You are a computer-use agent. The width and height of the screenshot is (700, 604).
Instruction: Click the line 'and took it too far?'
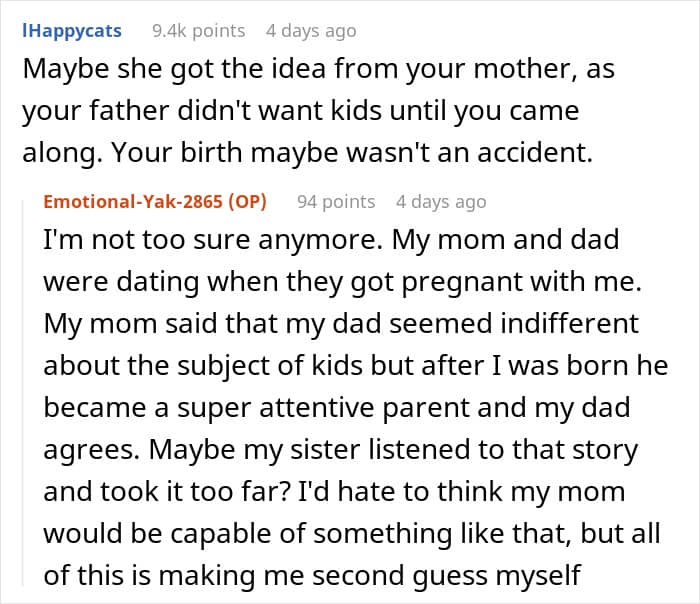[334, 492]
